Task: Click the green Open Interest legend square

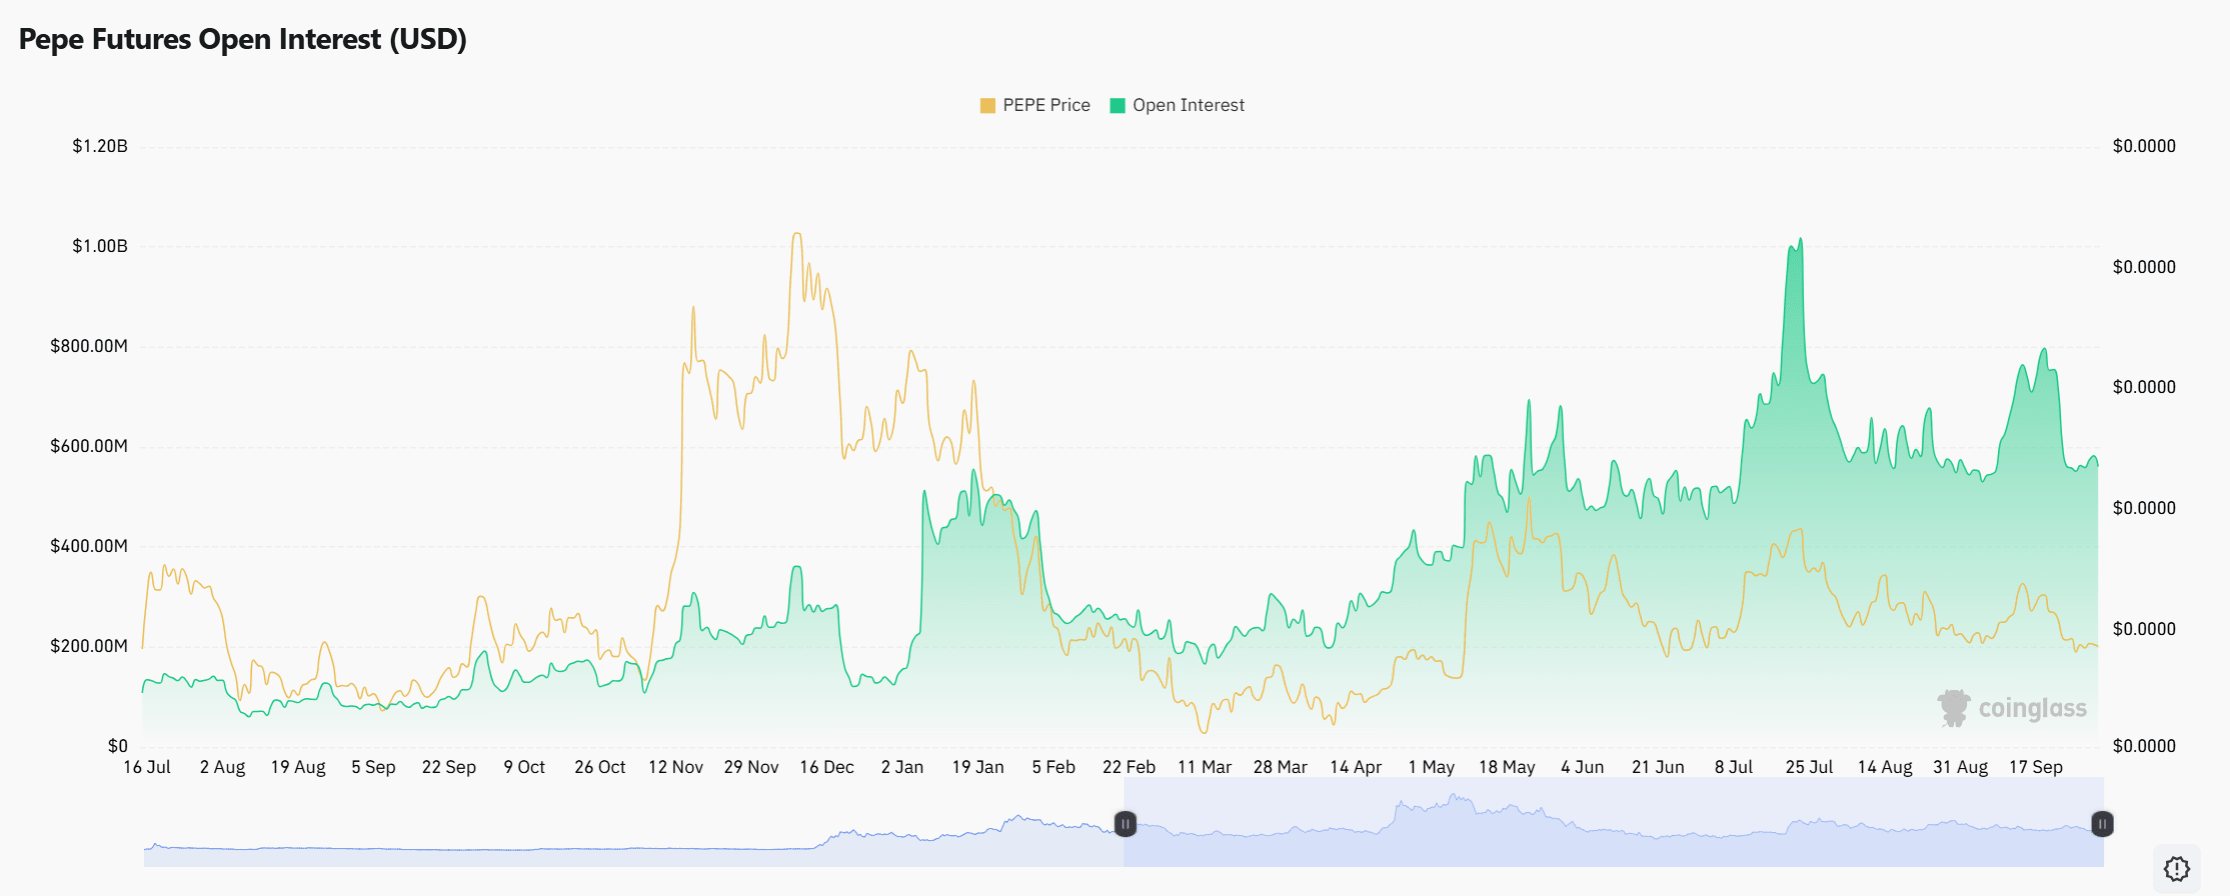Action: coord(1117,106)
